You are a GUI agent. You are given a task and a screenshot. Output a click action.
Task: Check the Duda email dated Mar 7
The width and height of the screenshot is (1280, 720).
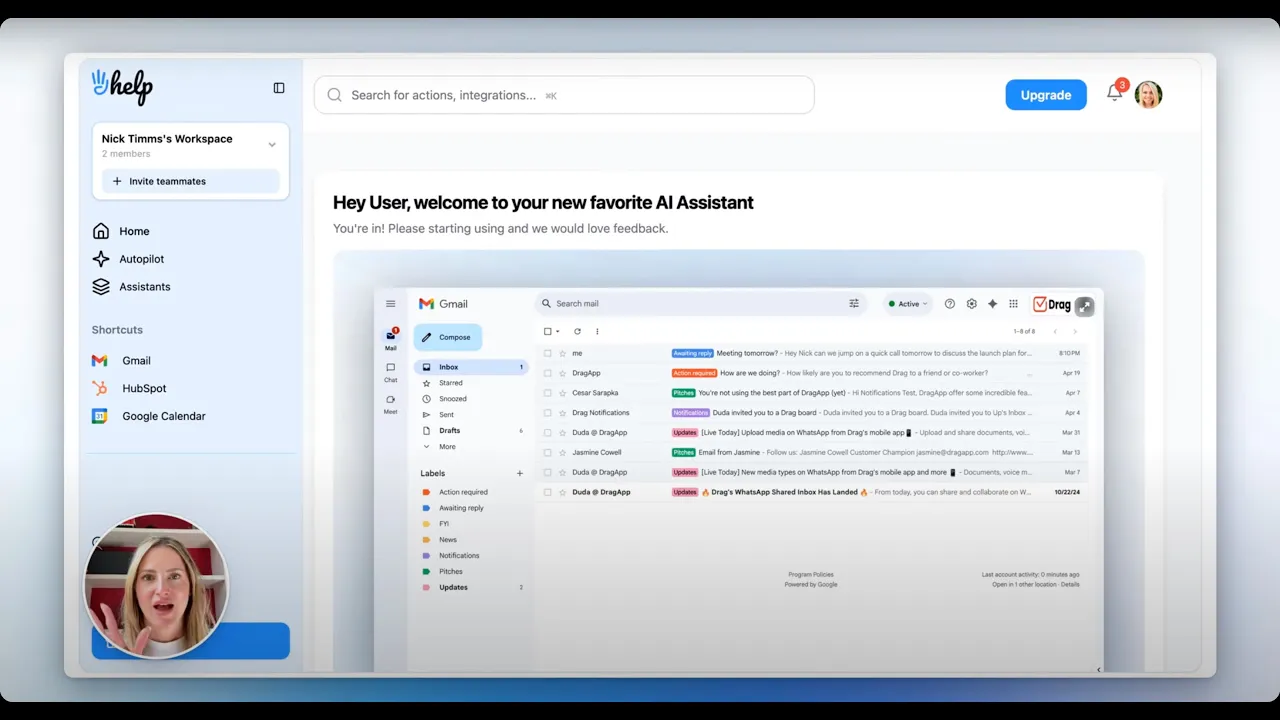tap(547, 472)
